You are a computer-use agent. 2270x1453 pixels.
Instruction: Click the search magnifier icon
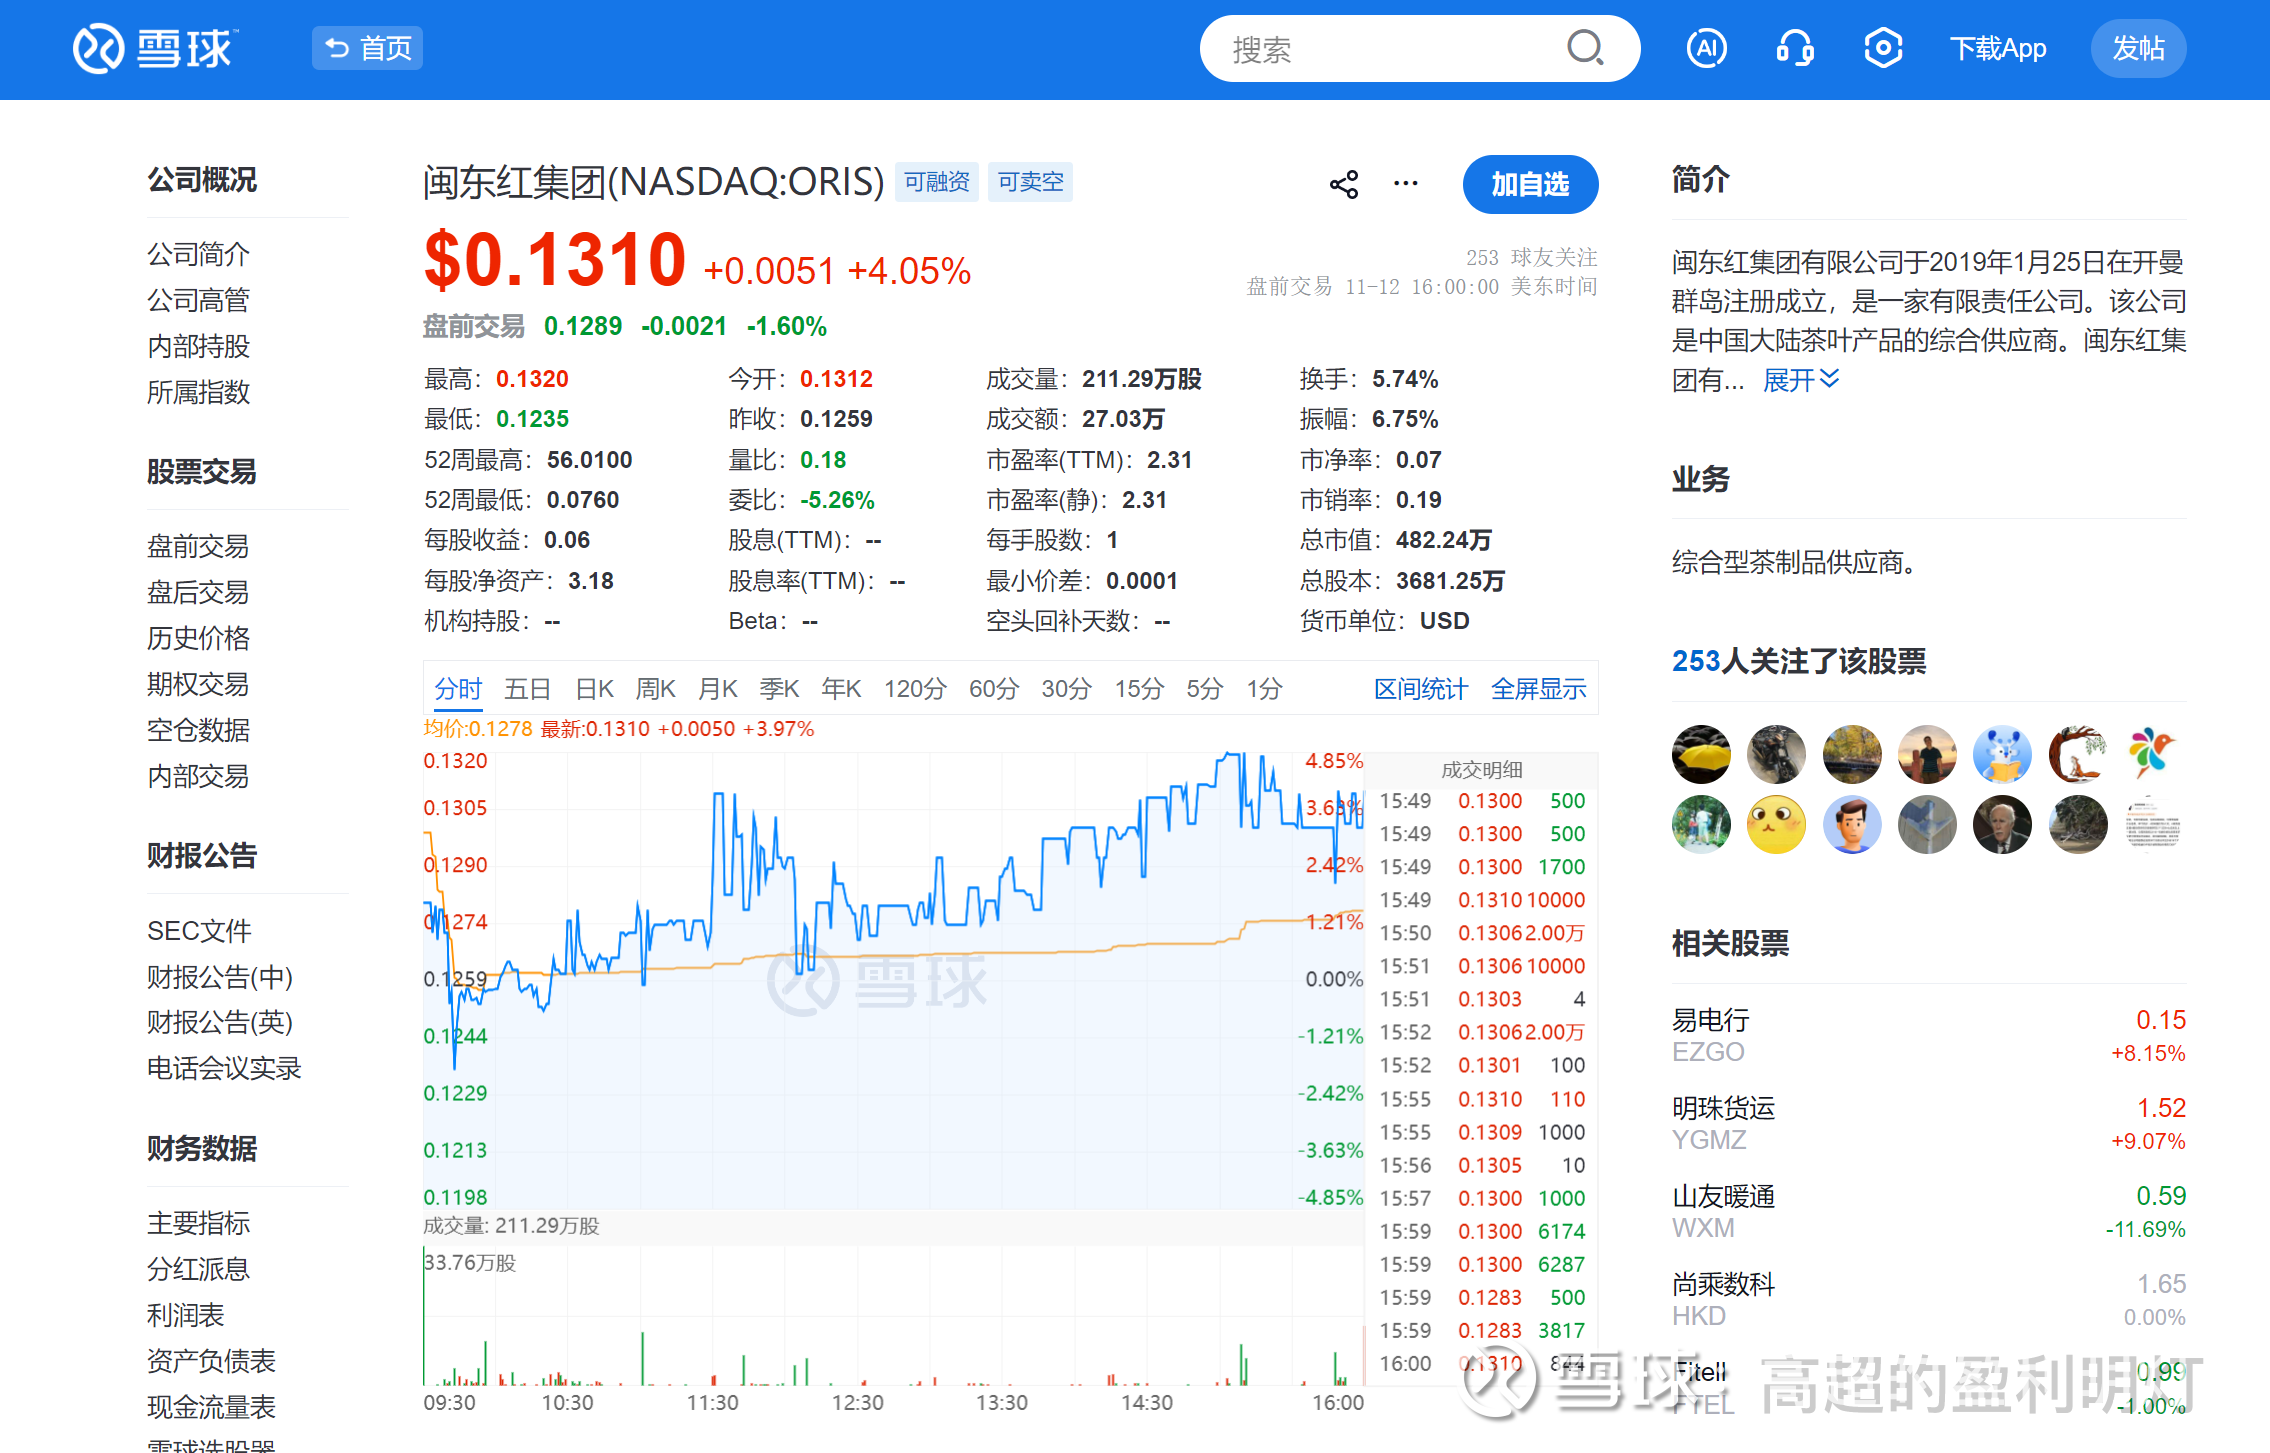pos(1584,48)
